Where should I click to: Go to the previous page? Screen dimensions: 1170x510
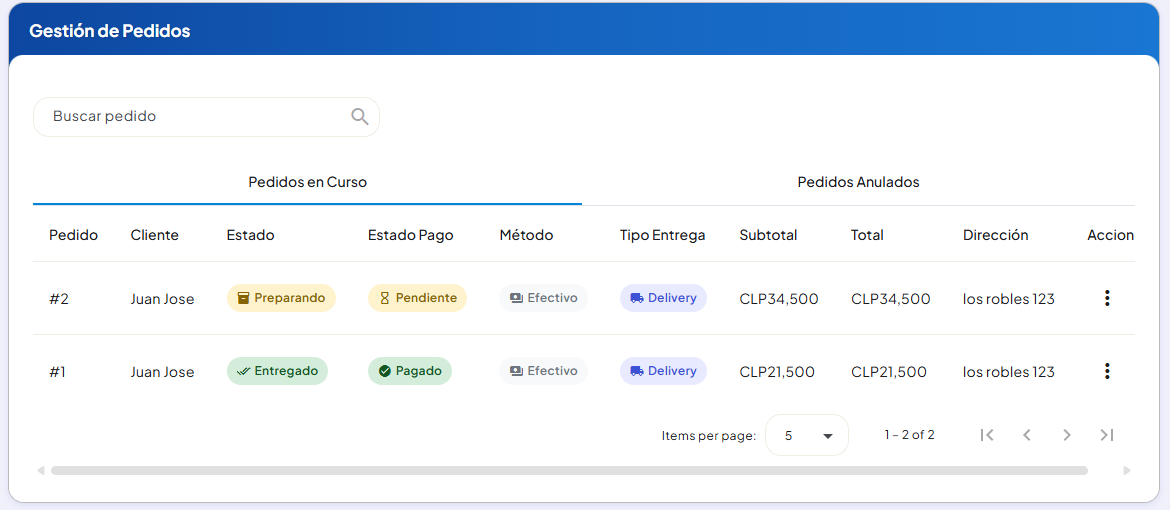(1027, 435)
